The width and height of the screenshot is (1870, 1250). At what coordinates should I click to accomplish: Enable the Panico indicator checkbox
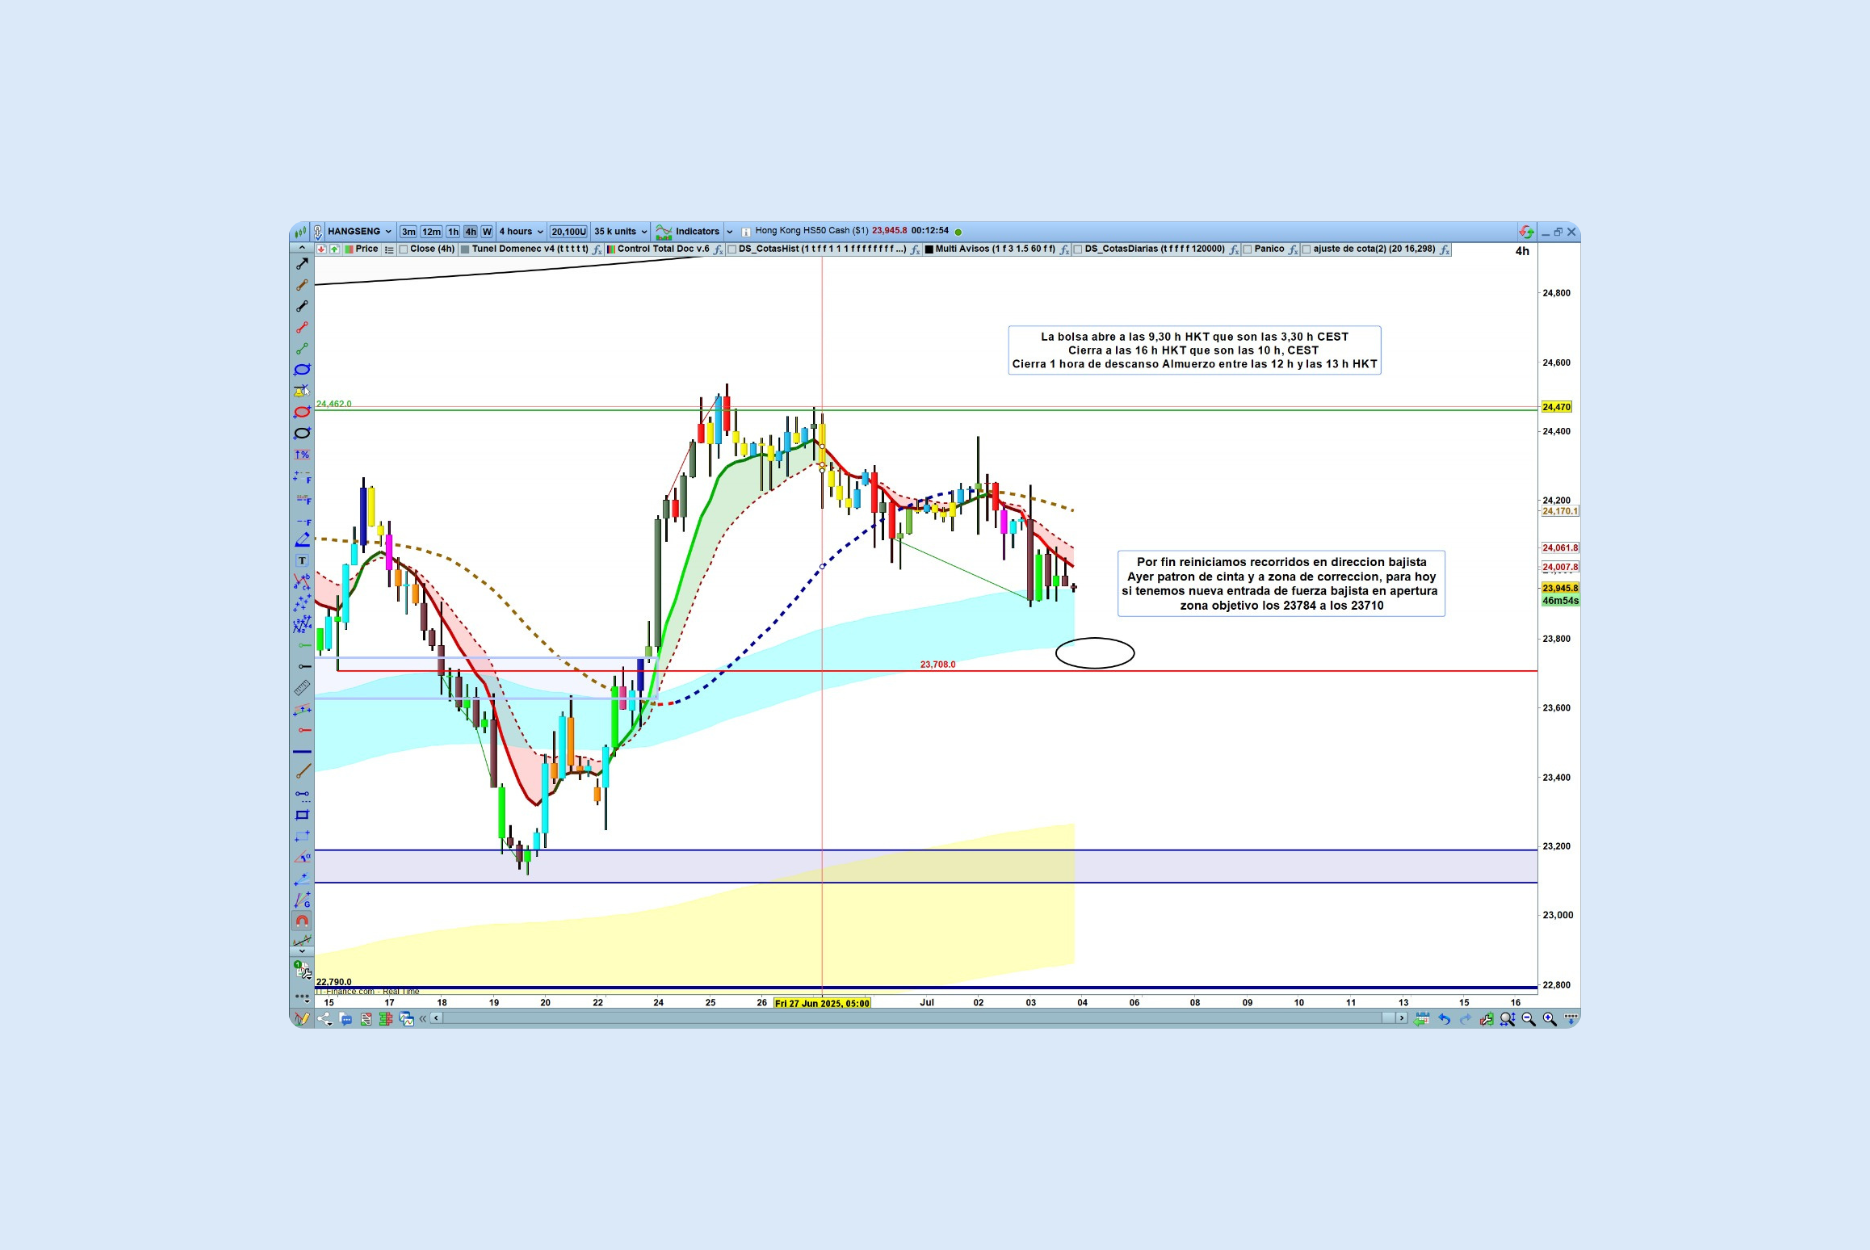[1247, 250]
